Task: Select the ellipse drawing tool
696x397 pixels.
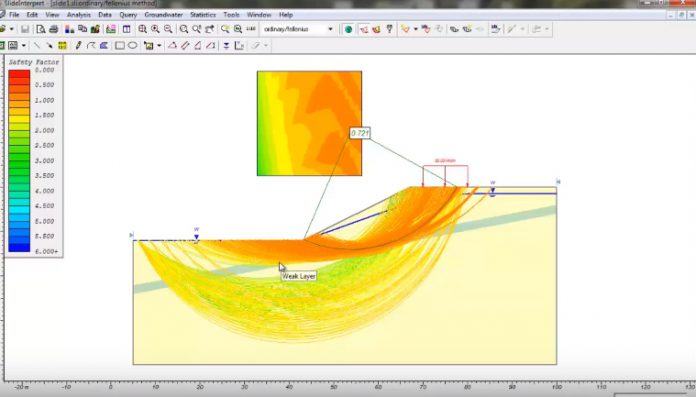Action: [x=132, y=45]
